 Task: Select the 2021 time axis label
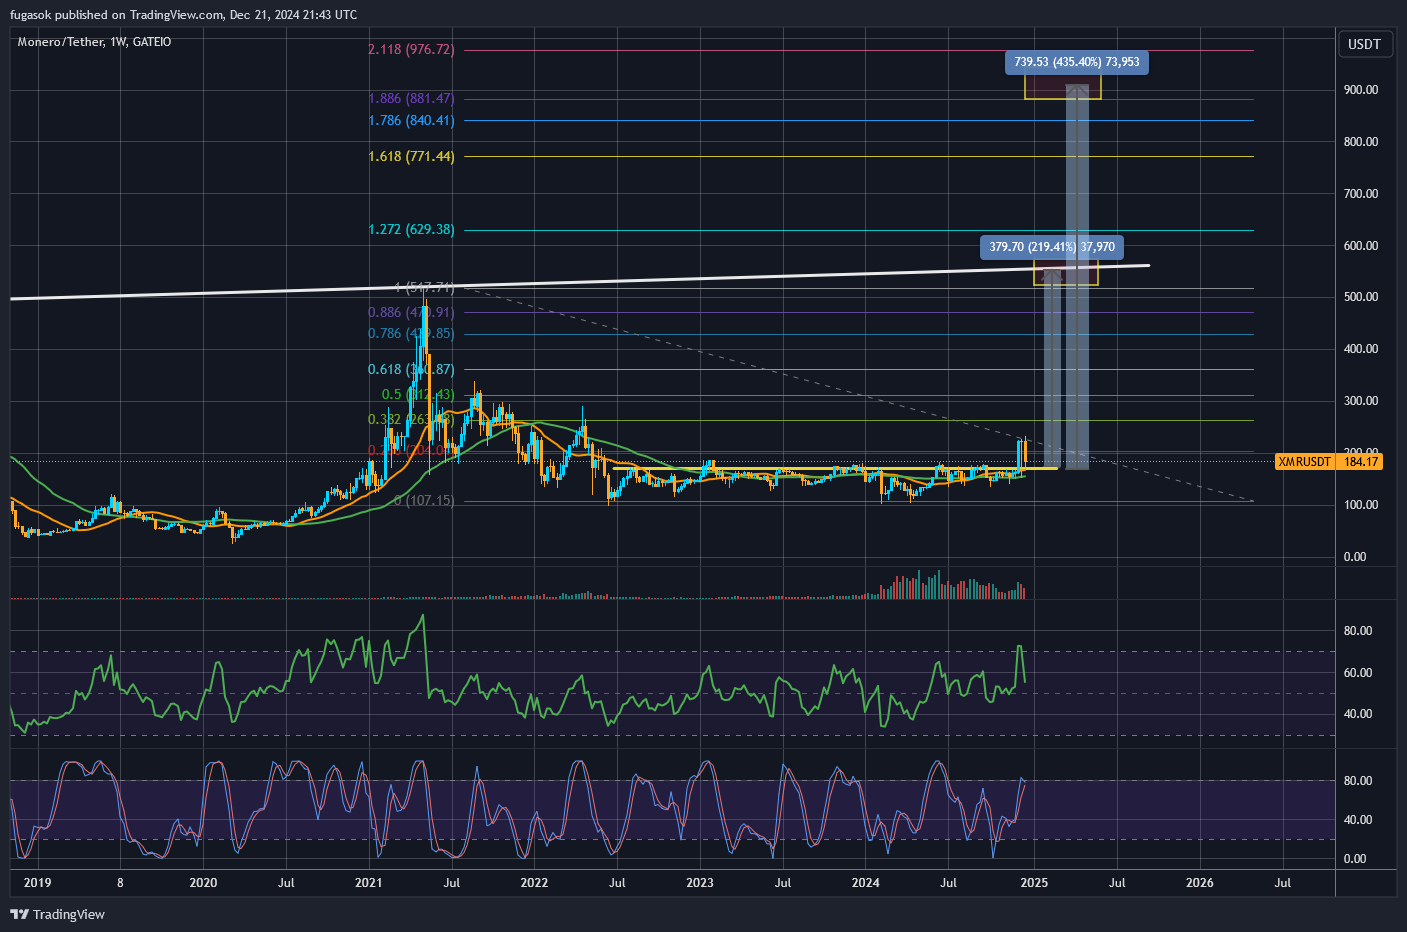pos(369,883)
